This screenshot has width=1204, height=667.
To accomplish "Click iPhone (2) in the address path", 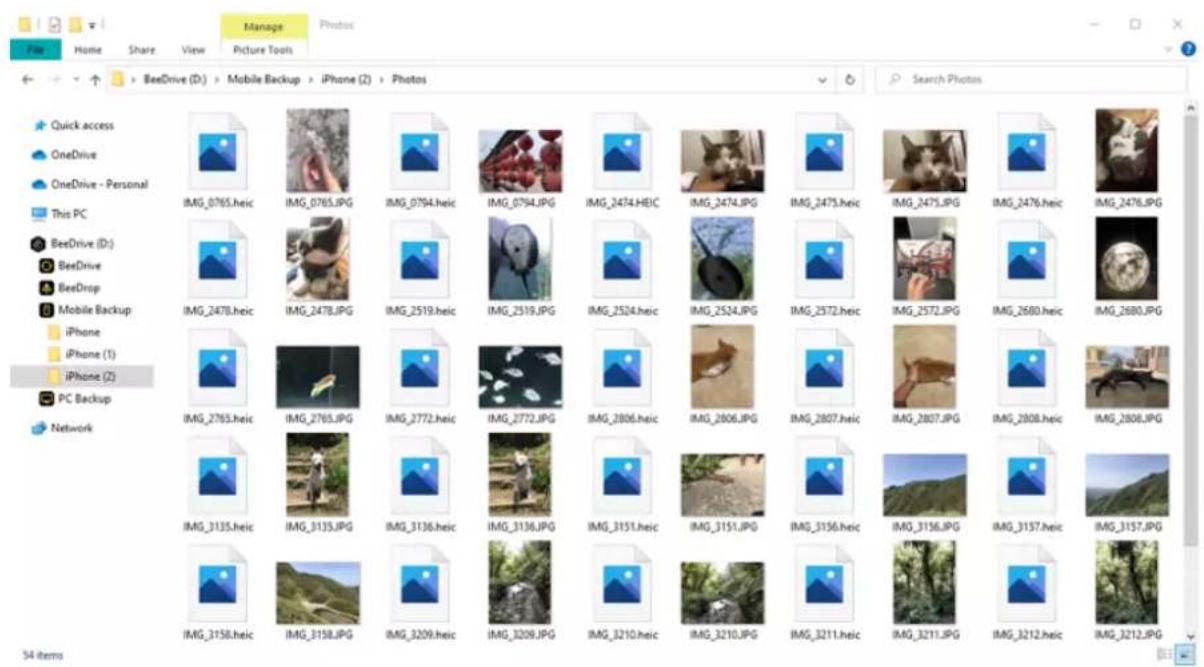I will 346,79.
